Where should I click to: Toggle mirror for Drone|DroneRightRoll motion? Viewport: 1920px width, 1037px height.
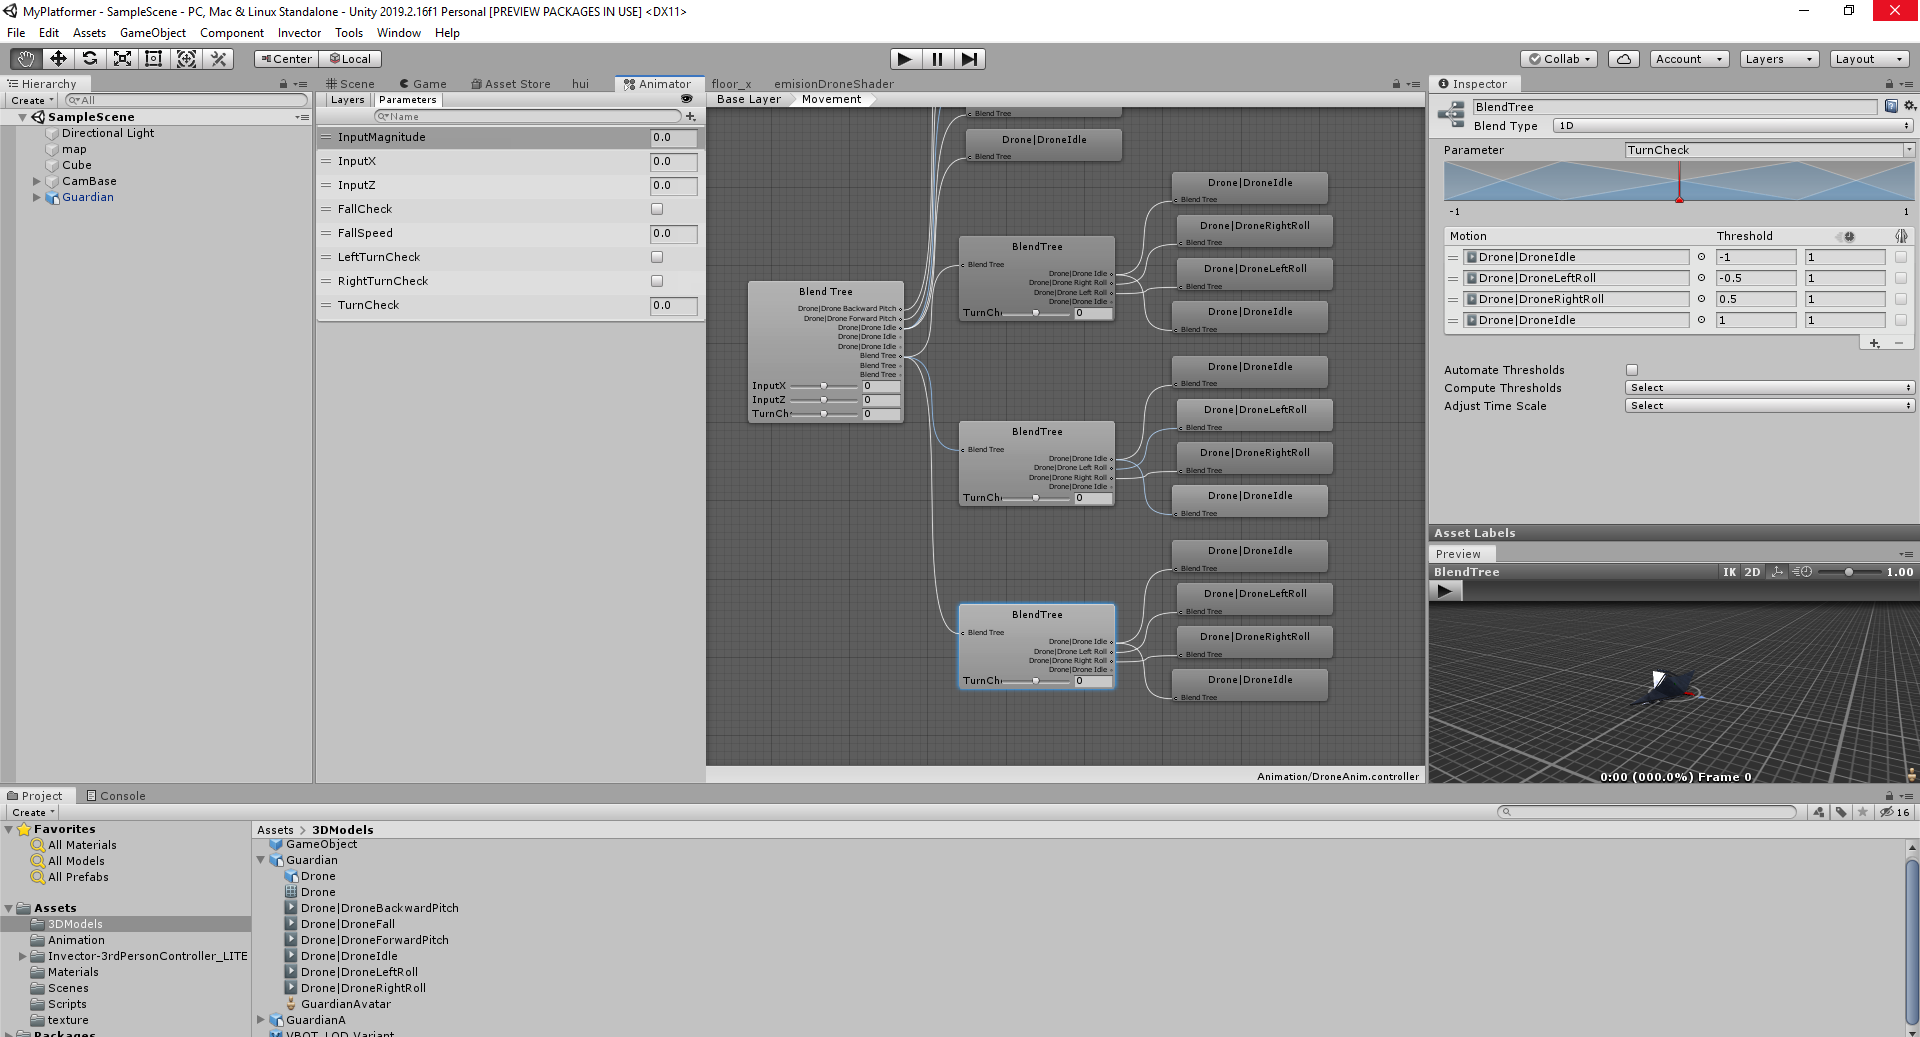point(1901,299)
